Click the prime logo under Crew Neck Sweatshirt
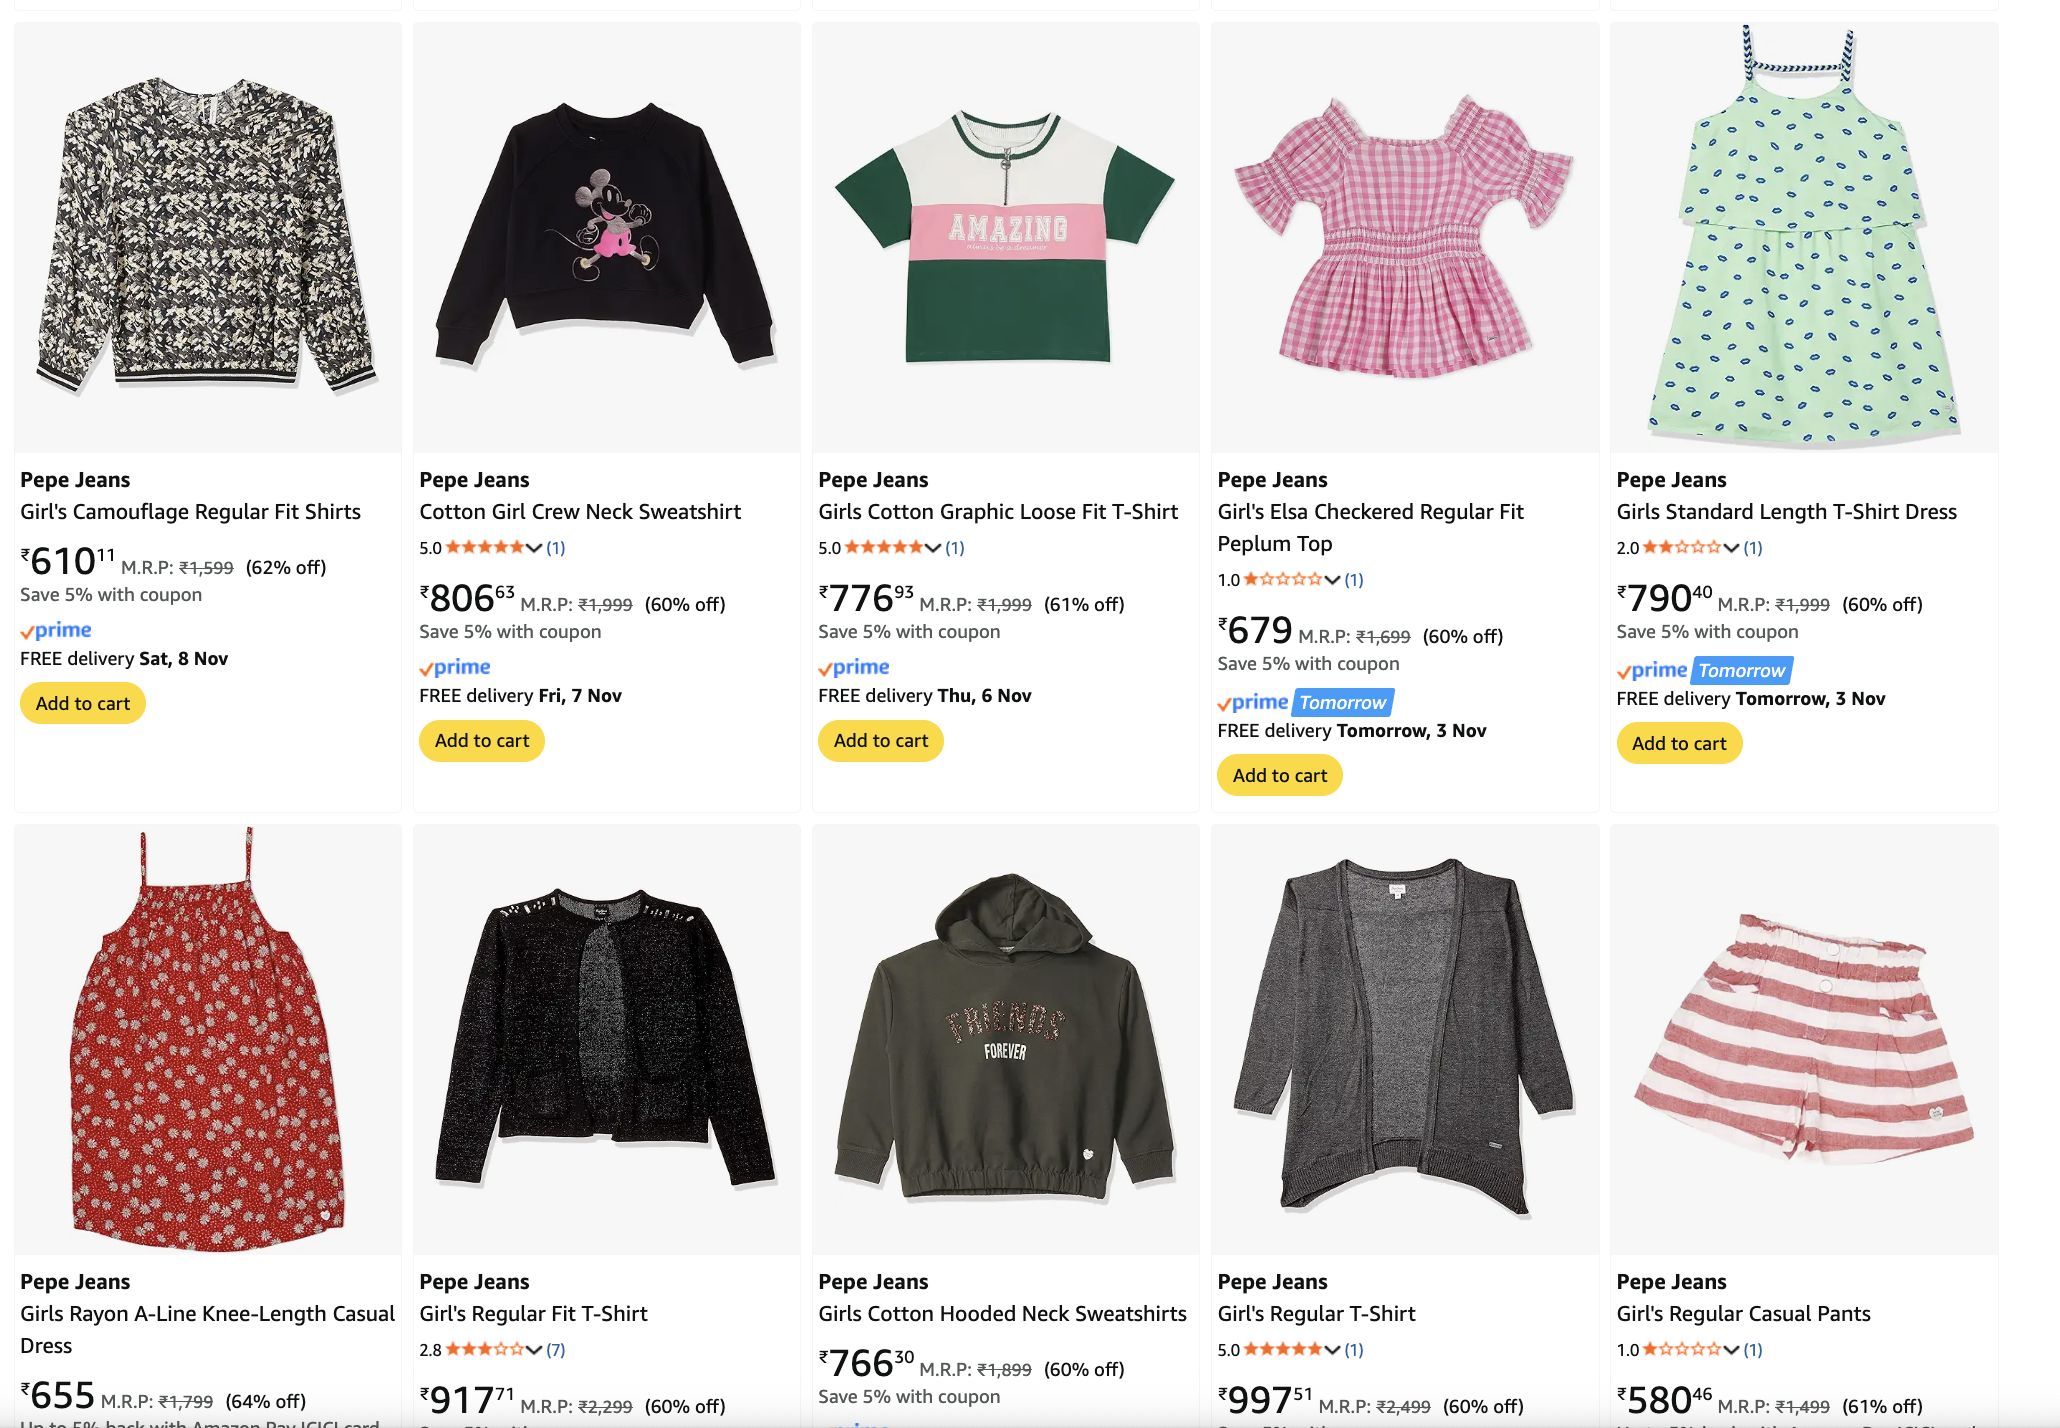2060x1428 pixels. [x=455, y=667]
